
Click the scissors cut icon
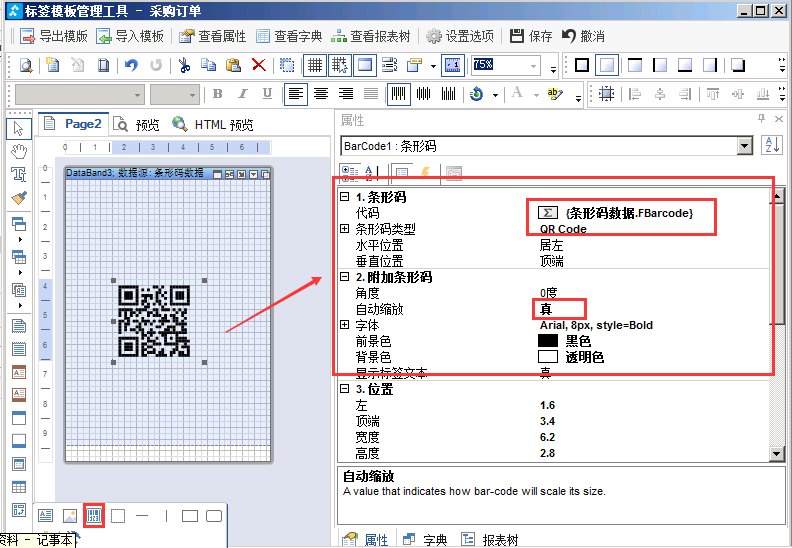coord(184,65)
